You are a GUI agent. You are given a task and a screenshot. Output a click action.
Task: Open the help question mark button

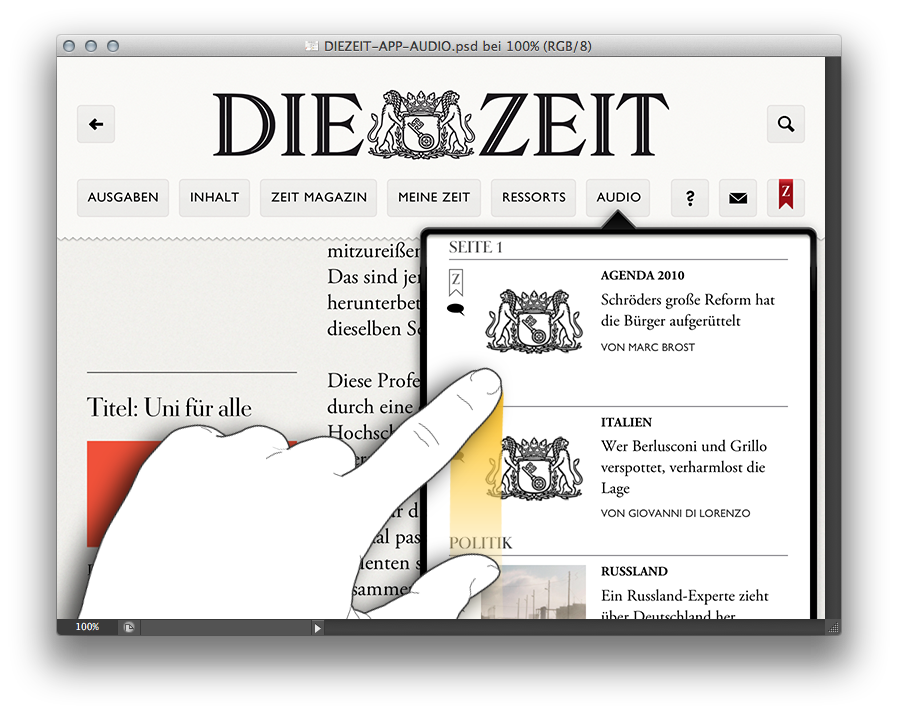coord(690,198)
